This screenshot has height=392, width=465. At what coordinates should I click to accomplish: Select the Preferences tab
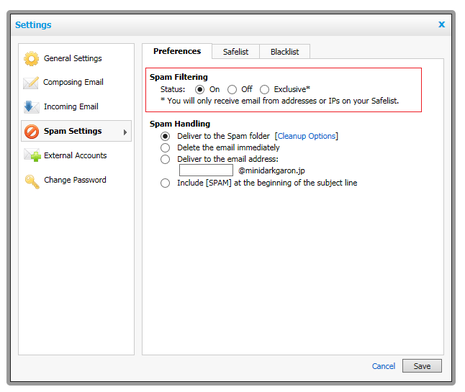click(177, 51)
